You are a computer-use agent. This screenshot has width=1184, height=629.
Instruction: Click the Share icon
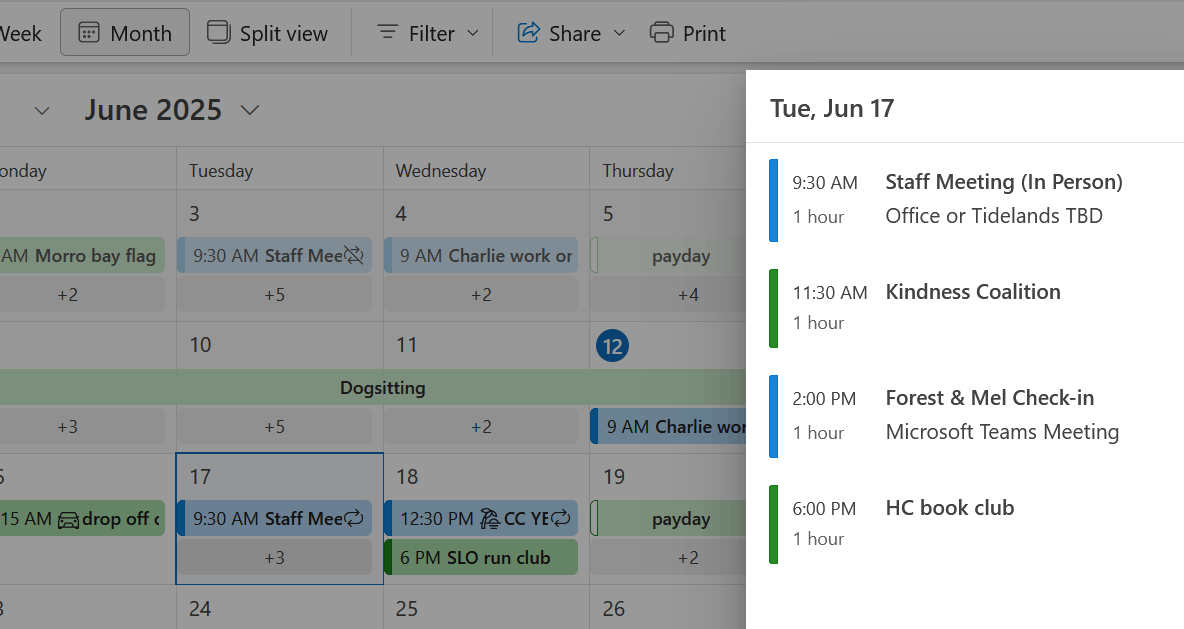pos(528,33)
